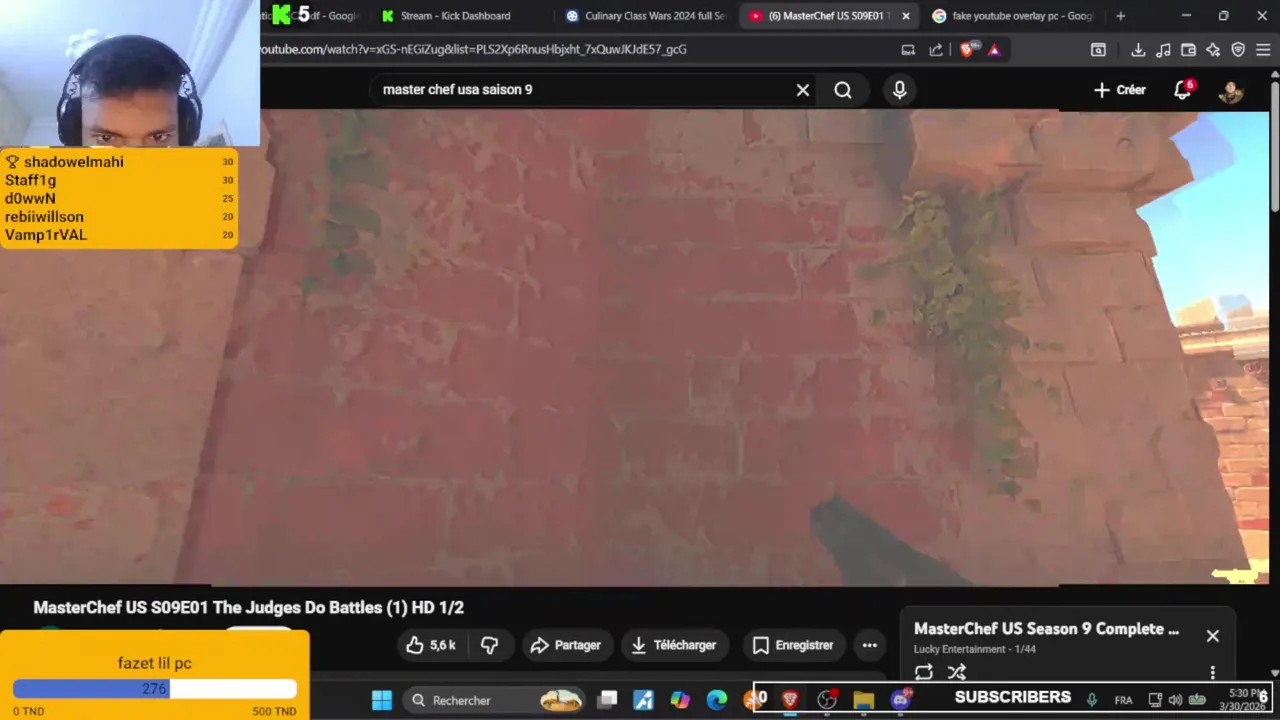This screenshot has height=720, width=1280.
Task: Like the video with thumbs up
Action: [x=431, y=645]
